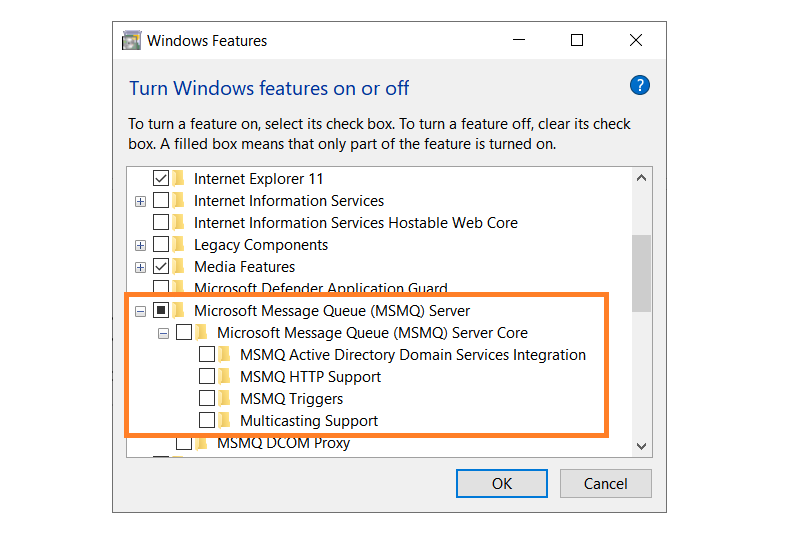Enable the MSMQ HTTP Support checkbox

tap(207, 377)
